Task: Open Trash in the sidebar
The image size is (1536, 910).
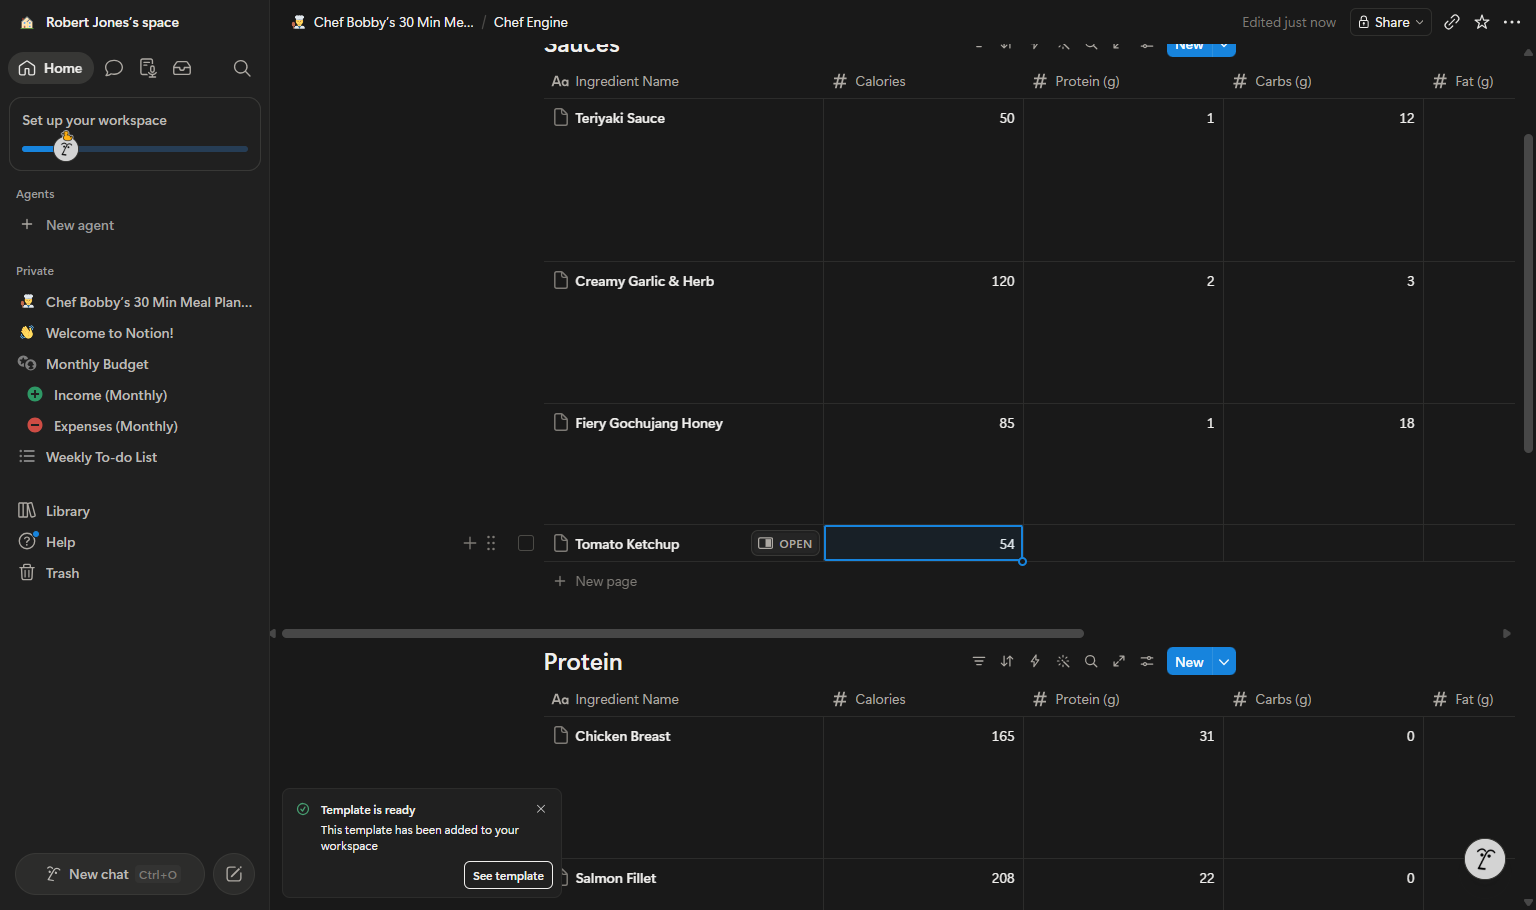Action: 135,573
